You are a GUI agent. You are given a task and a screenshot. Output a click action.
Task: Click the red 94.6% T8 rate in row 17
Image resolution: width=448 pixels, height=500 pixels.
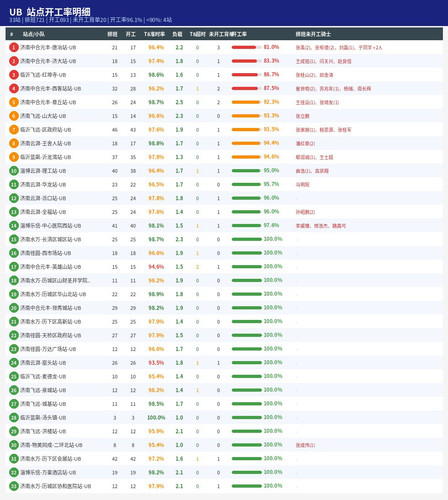(156, 267)
